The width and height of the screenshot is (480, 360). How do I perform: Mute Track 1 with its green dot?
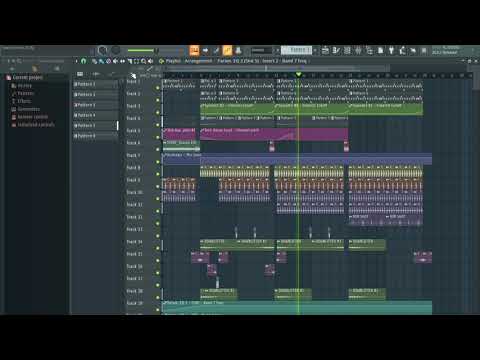158,88
